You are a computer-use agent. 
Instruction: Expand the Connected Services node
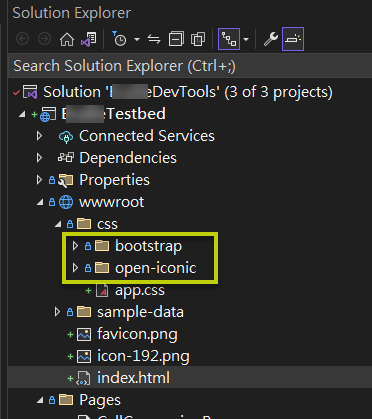pos(39,136)
